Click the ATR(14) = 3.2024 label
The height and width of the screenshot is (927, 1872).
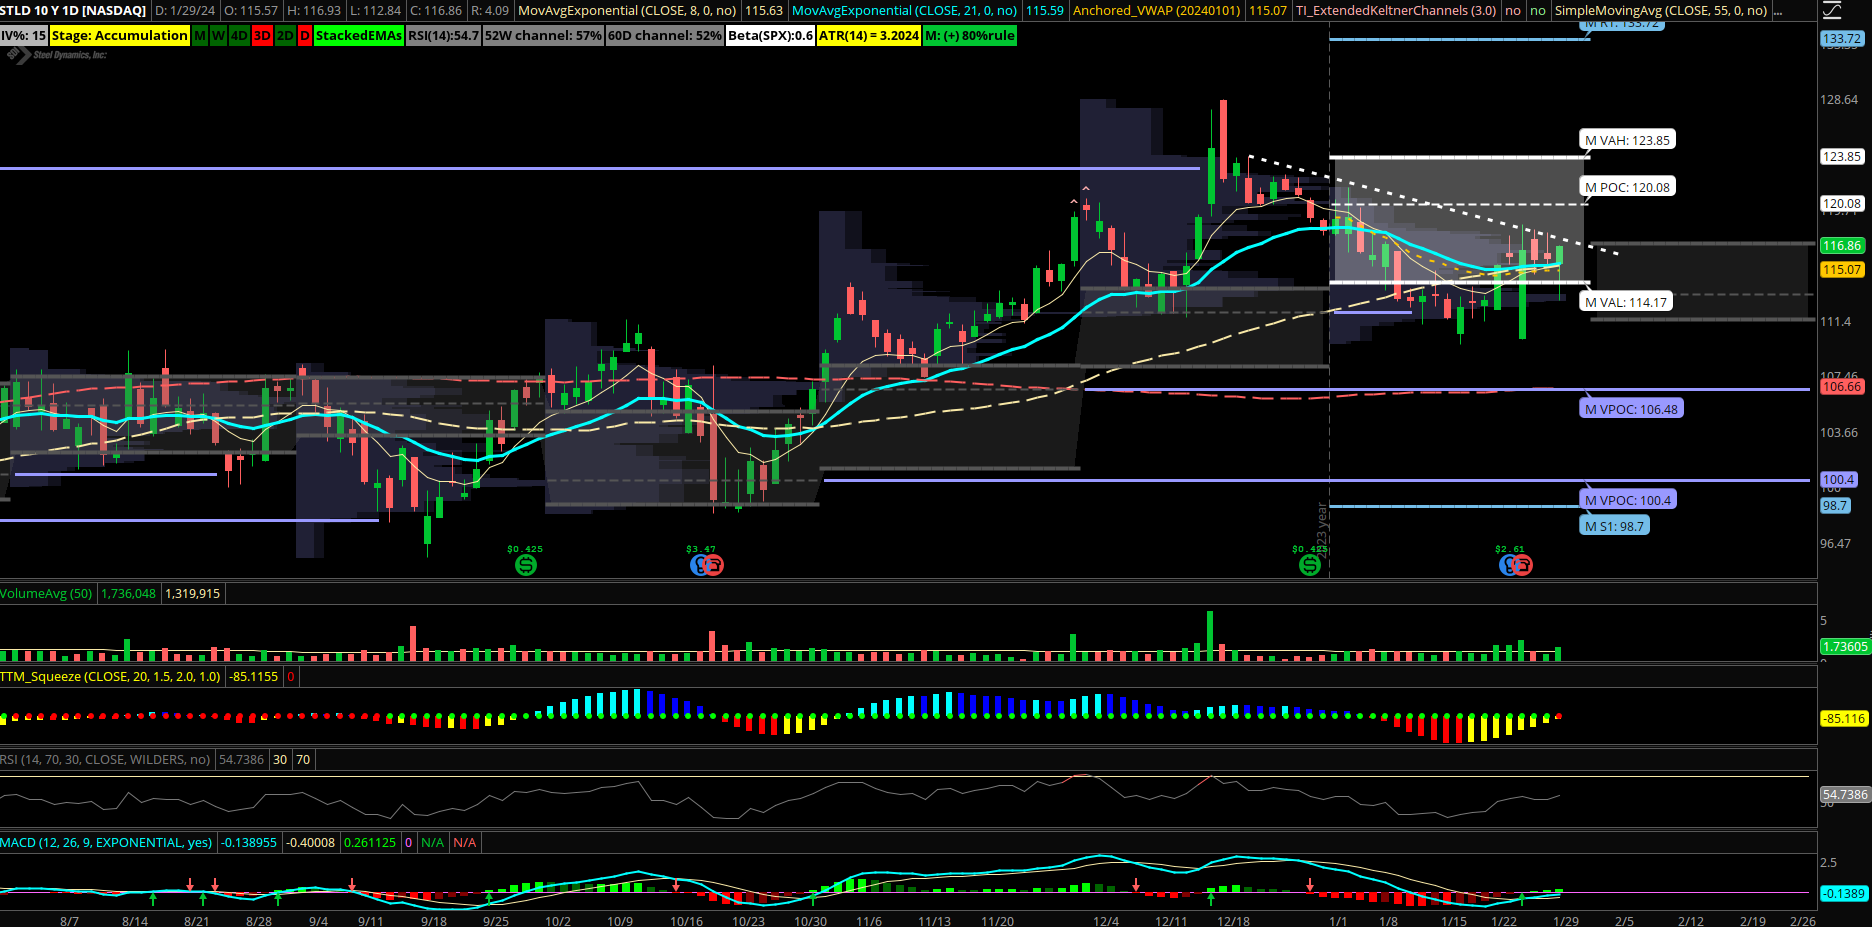(869, 35)
